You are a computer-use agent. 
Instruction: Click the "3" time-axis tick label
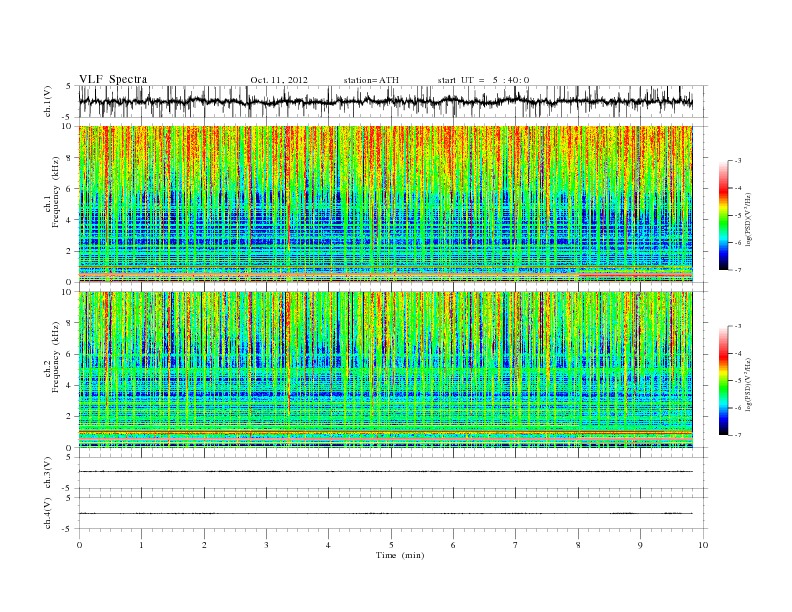click(266, 545)
